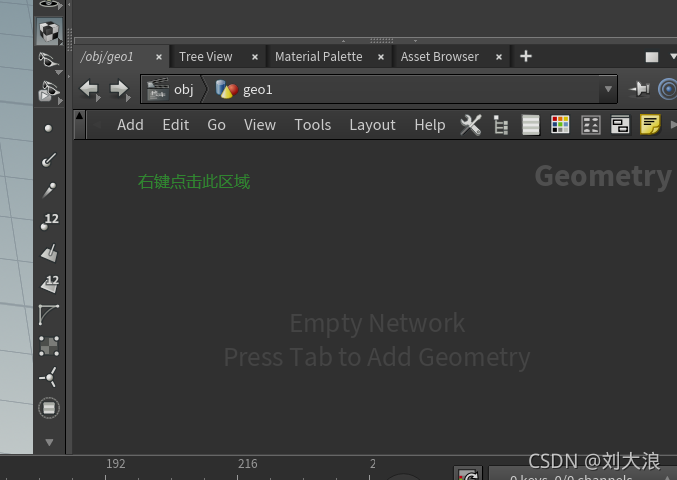Viewport: 677px width, 480px height.
Task: Expand more display options down arrow
Action: (x=49, y=442)
